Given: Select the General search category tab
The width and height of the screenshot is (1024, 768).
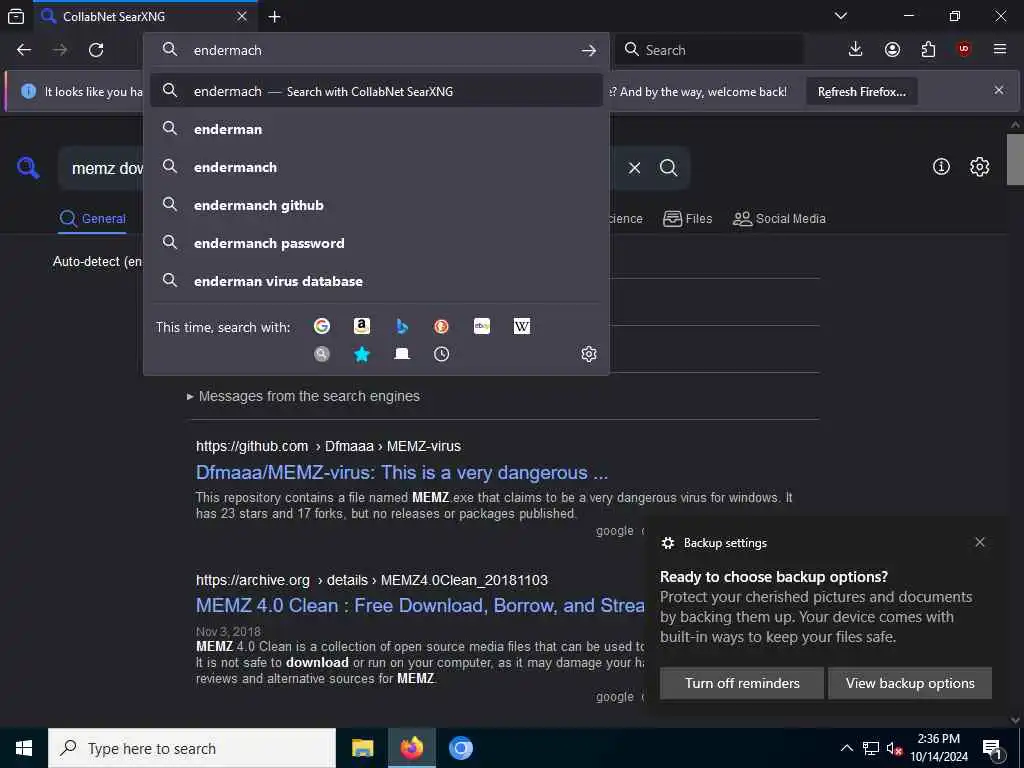Looking at the screenshot, I should [93, 219].
